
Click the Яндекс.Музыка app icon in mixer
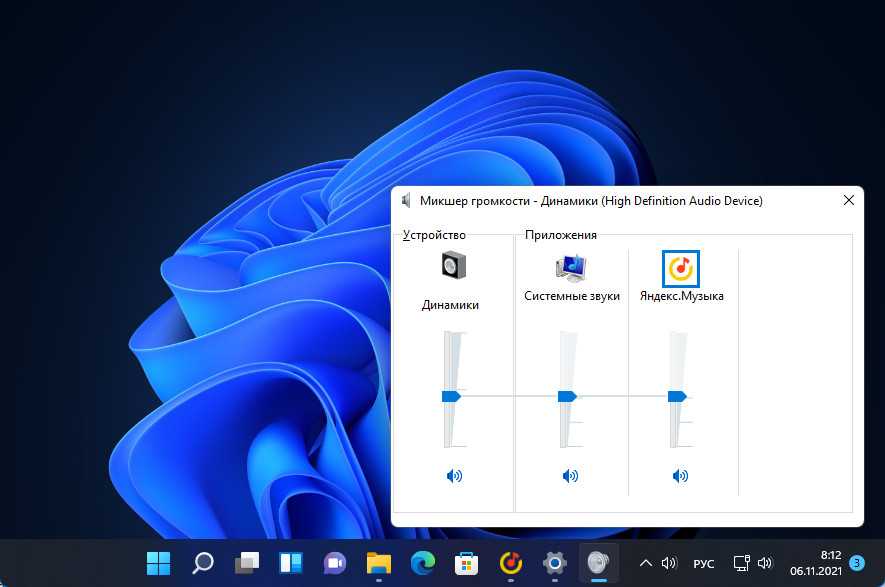point(681,268)
